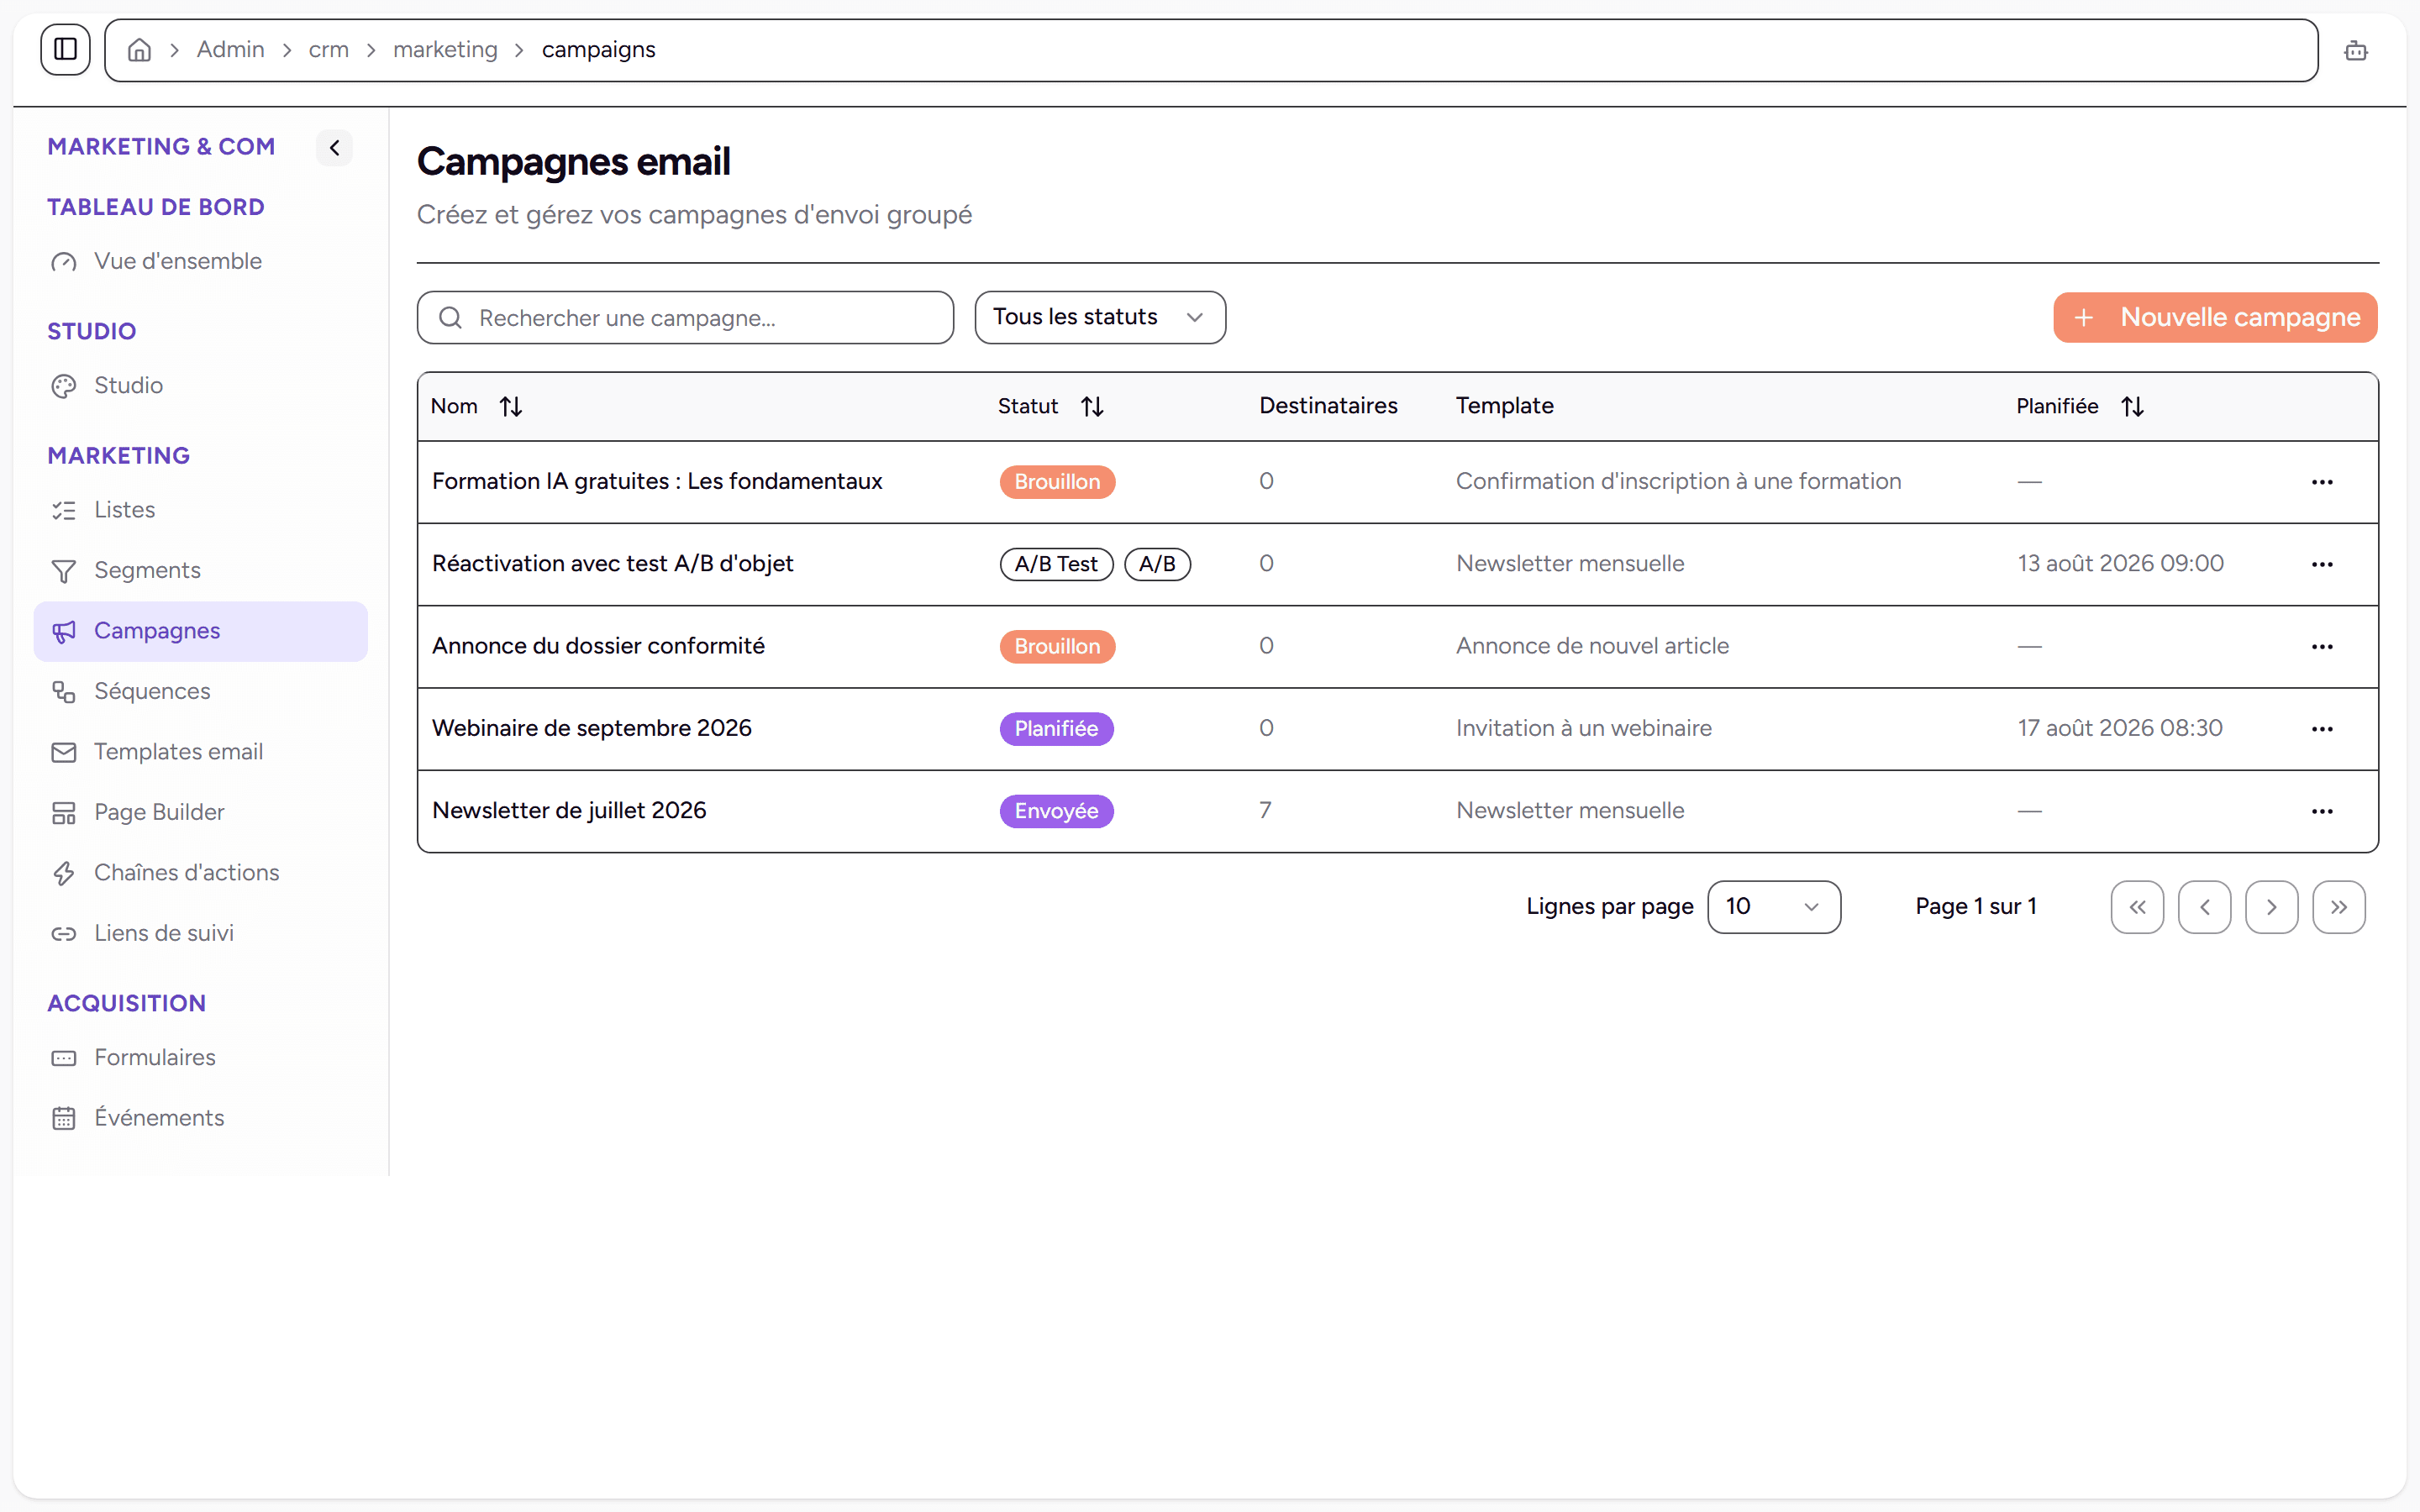Click the Vue d'ensemble gauge icon
2420x1512 pixels.
64,262
